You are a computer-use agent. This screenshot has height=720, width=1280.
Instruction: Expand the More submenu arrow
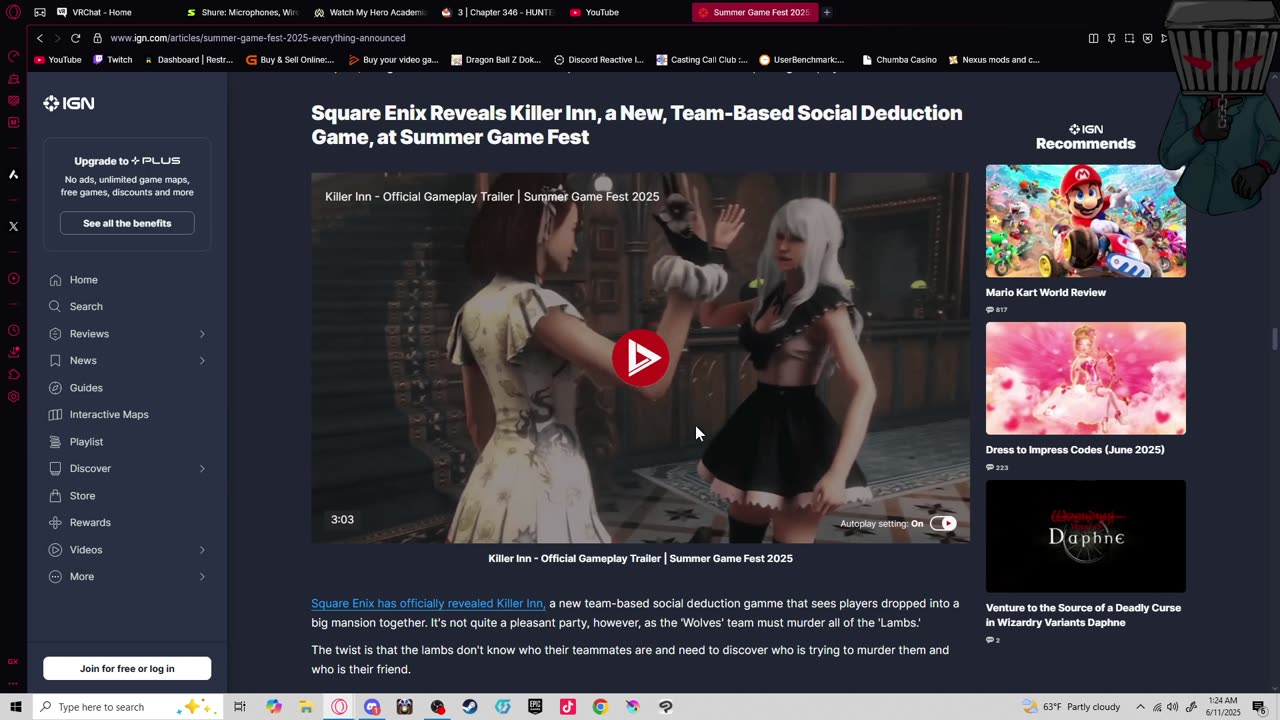click(202, 577)
